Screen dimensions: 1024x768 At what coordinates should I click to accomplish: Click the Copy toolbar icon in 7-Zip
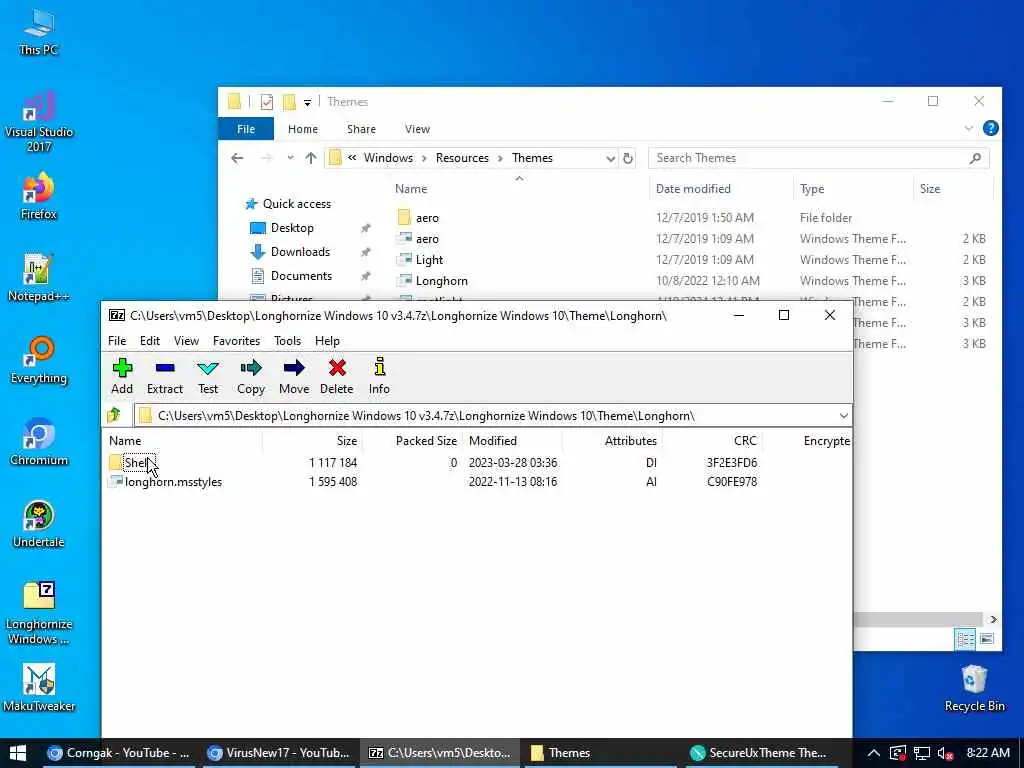coord(251,376)
